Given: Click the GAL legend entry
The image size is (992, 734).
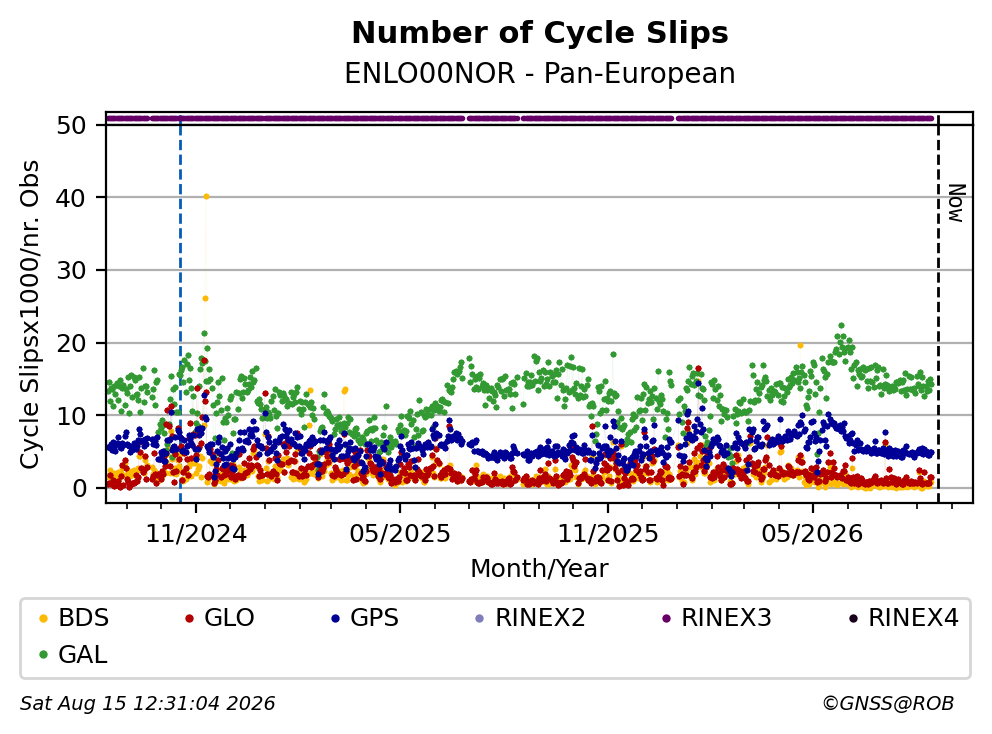Looking at the screenshot, I should pos(73,654).
